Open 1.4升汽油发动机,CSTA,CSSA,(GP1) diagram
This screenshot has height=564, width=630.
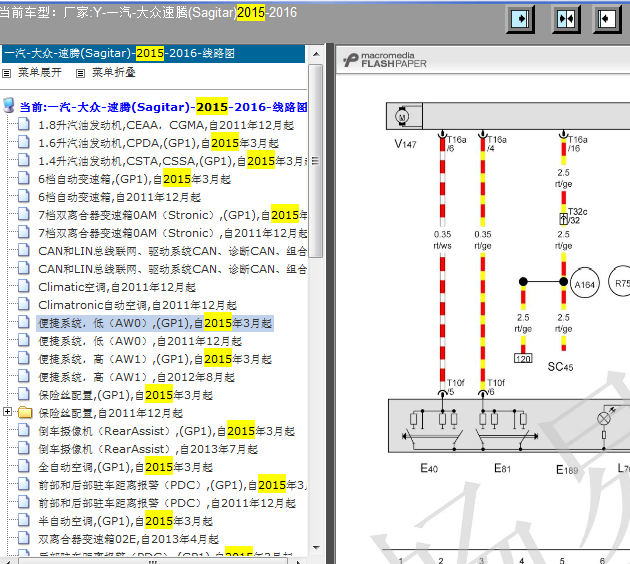tap(173, 161)
